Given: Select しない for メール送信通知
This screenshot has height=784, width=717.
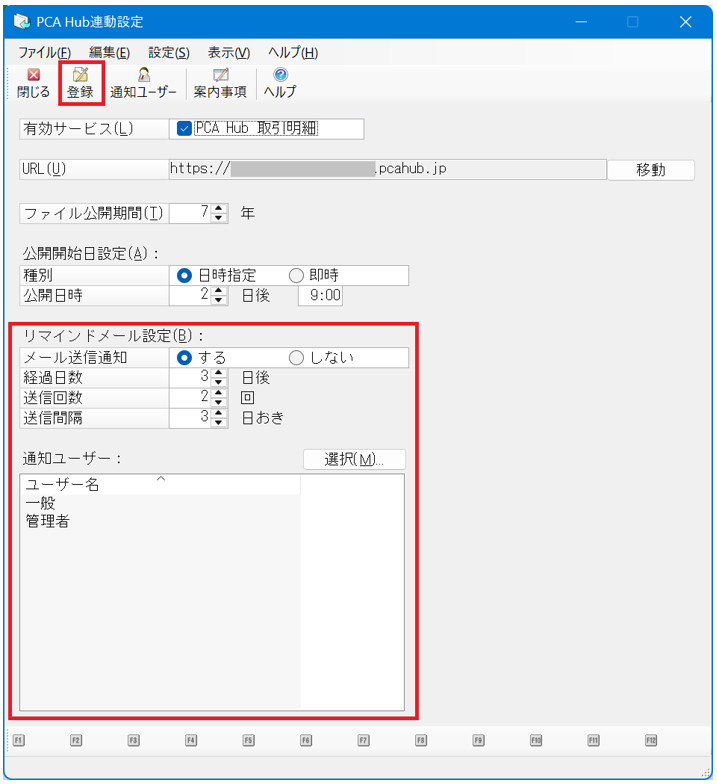Looking at the screenshot, I should click(296, 358).
